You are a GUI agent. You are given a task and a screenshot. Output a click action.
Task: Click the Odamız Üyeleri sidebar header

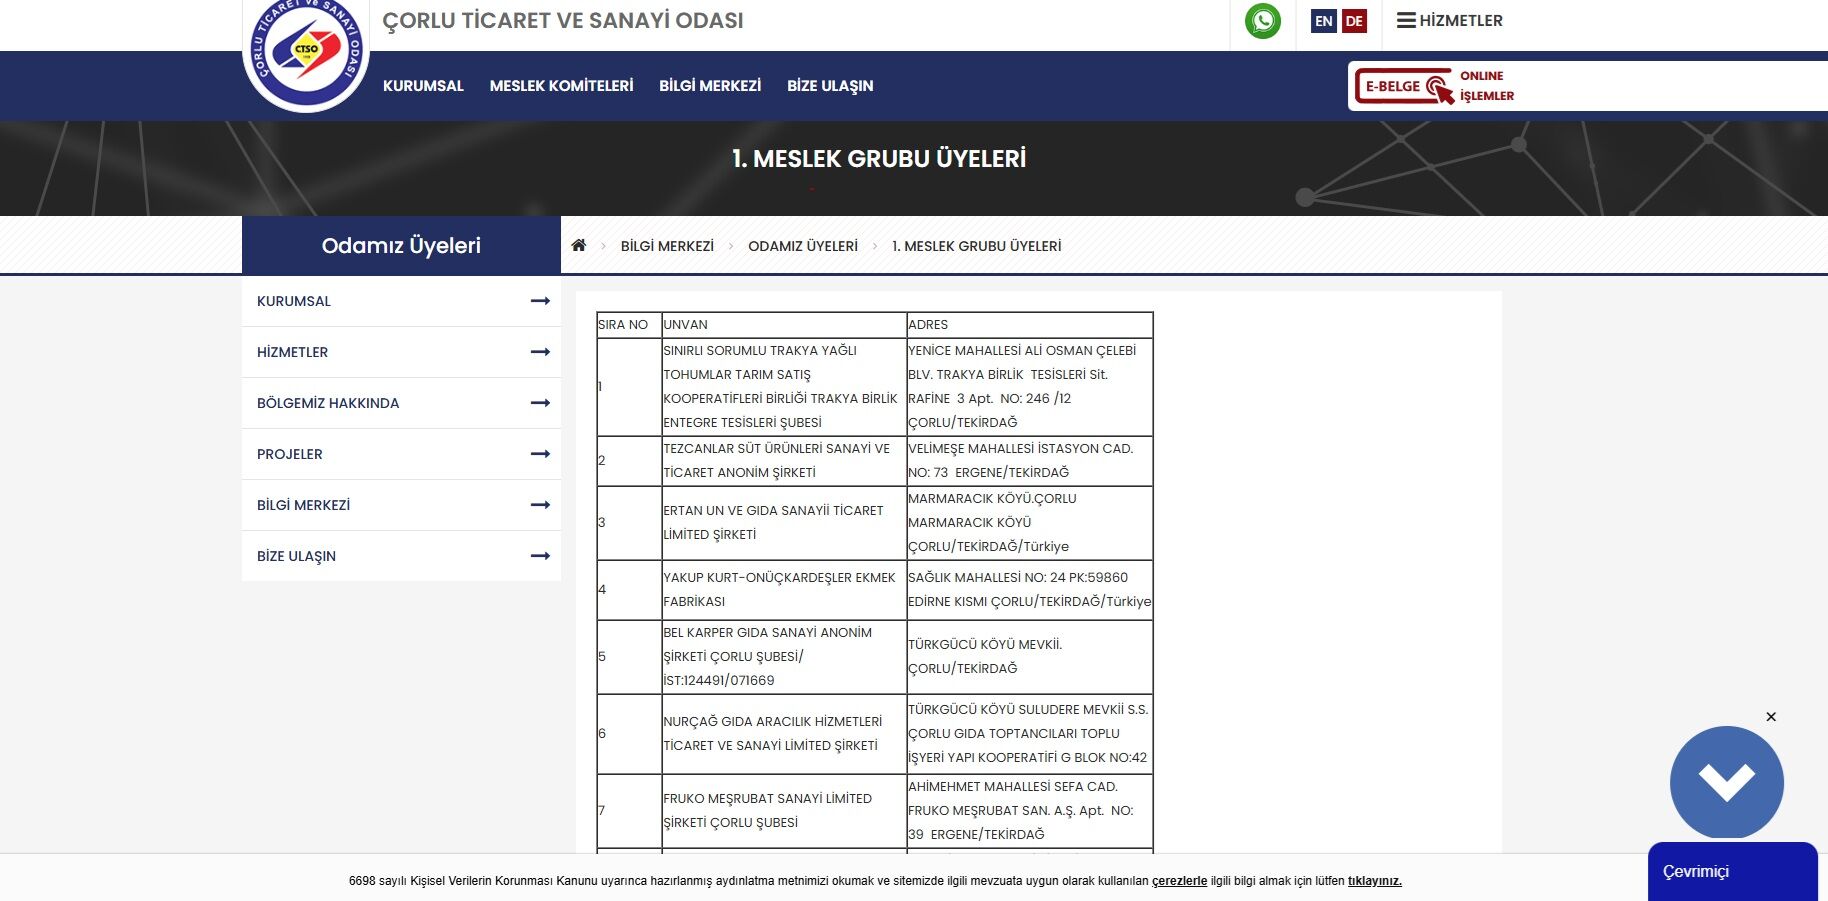click(x=401, y=245)
